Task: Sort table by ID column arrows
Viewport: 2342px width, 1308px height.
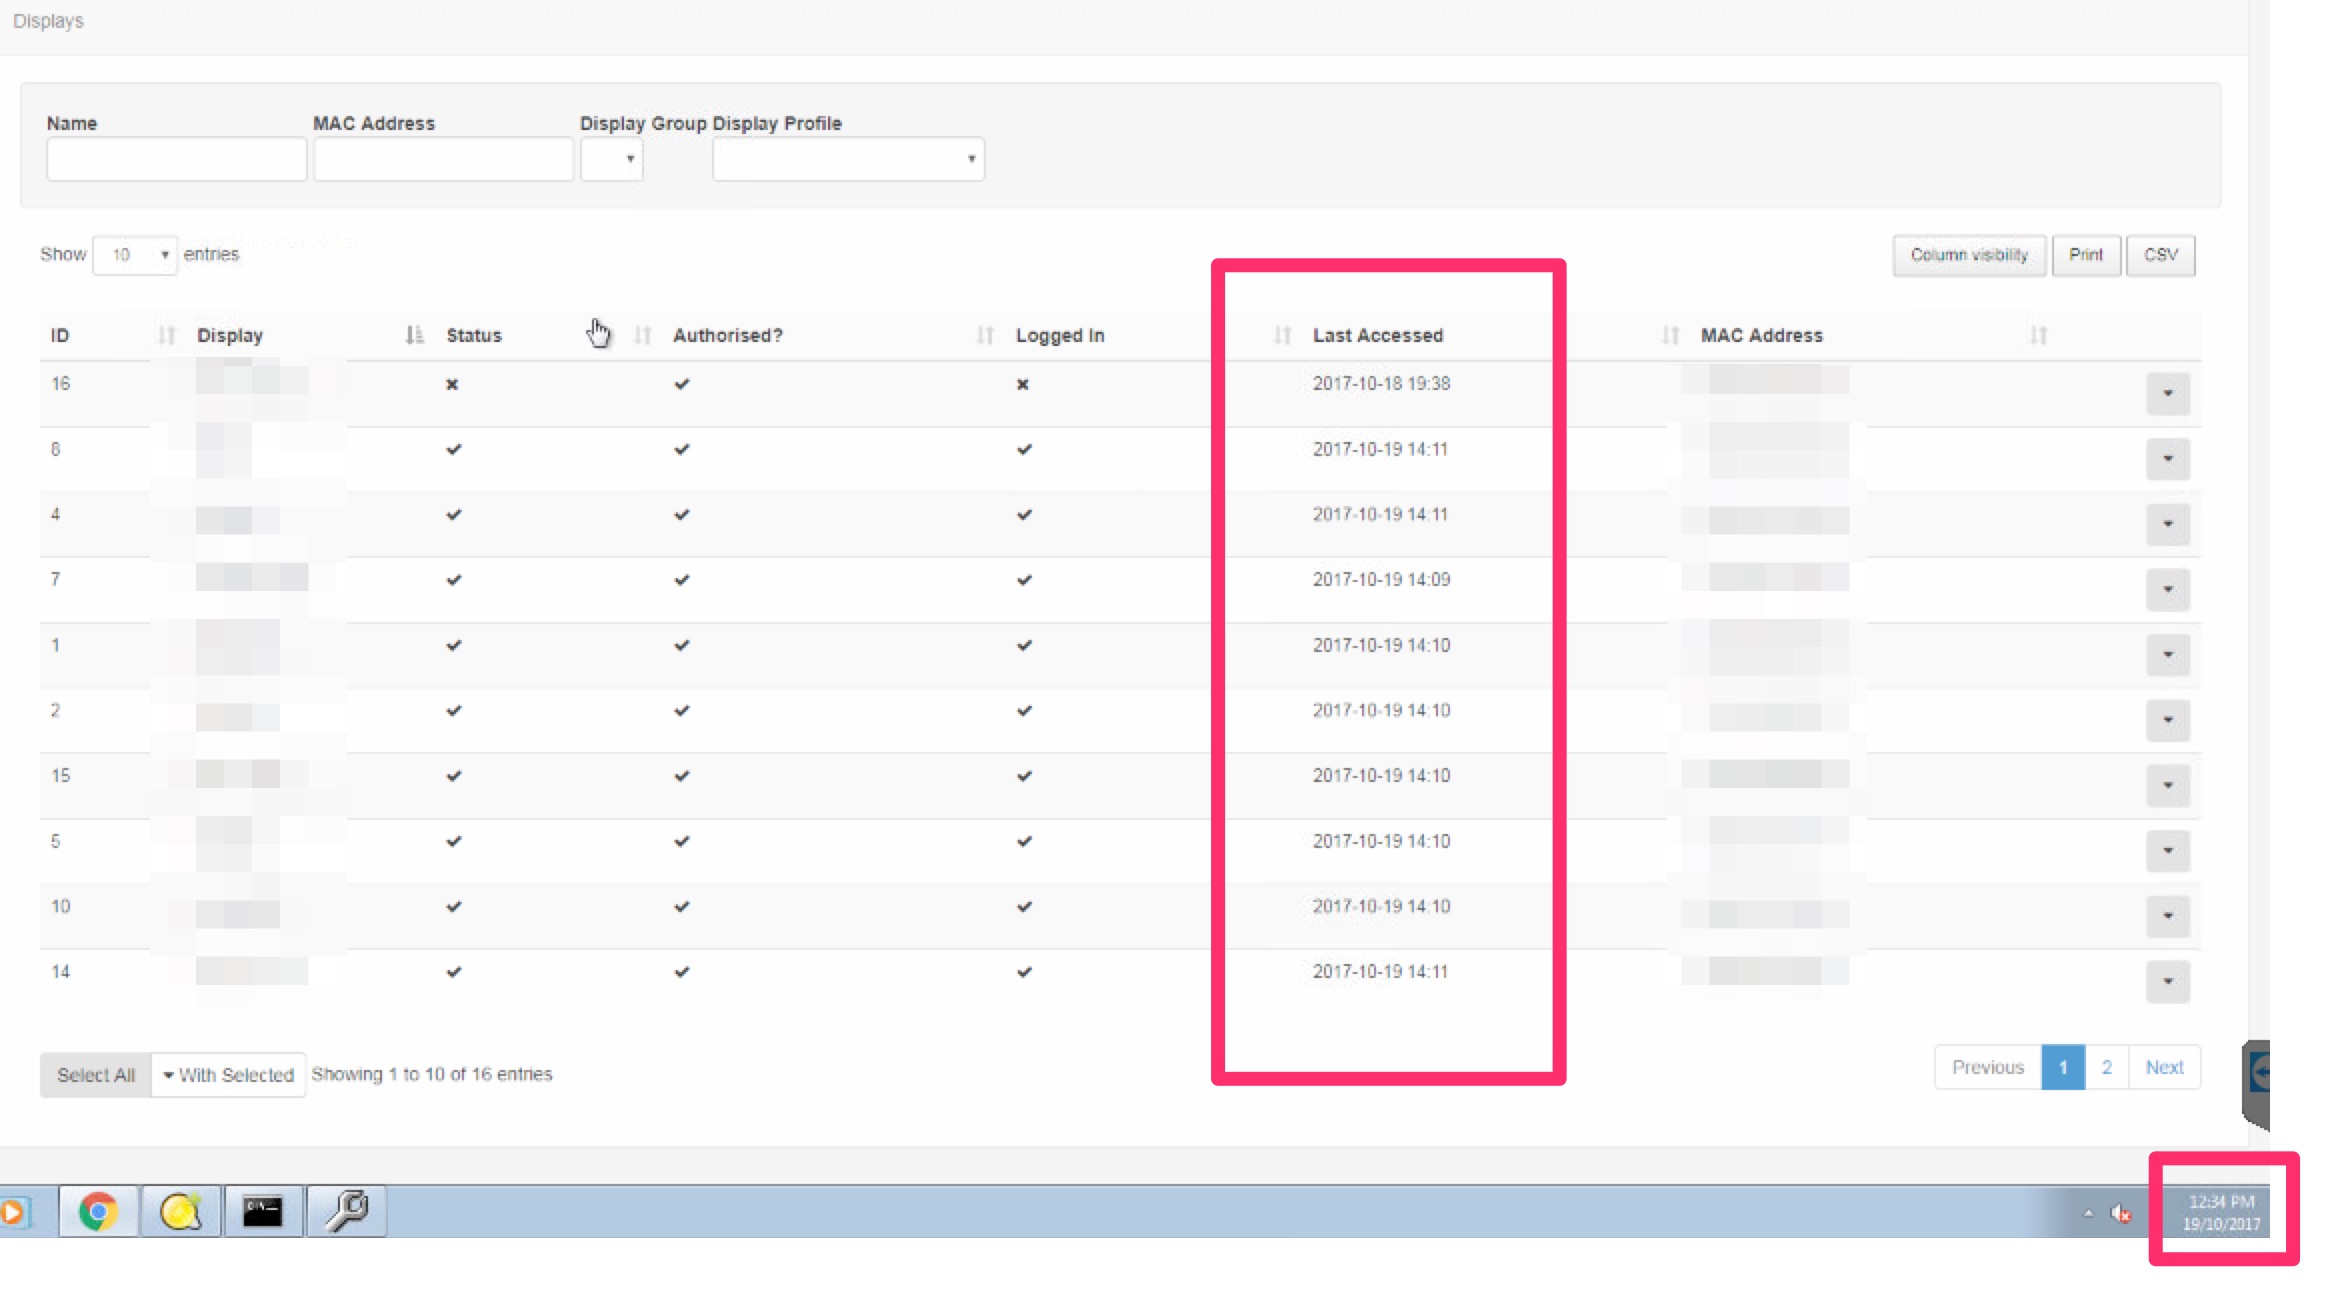Action: [x=166, y=335]
